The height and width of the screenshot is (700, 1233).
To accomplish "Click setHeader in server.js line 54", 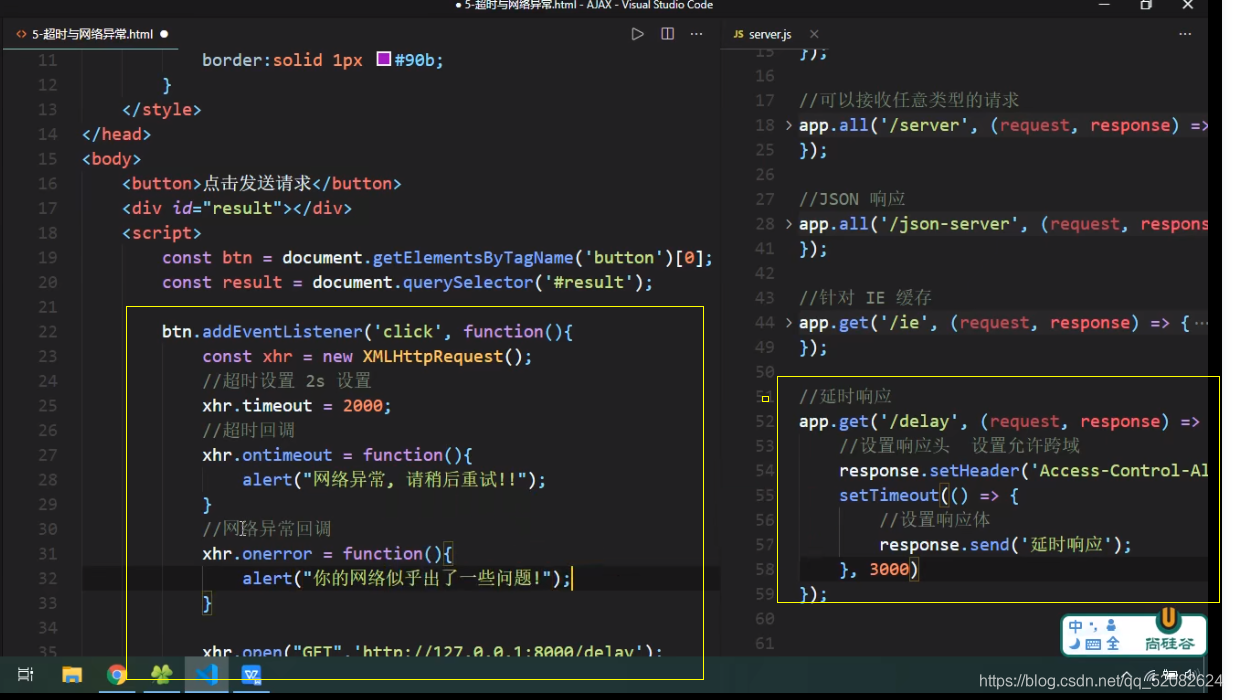I will tap(974, 471).
